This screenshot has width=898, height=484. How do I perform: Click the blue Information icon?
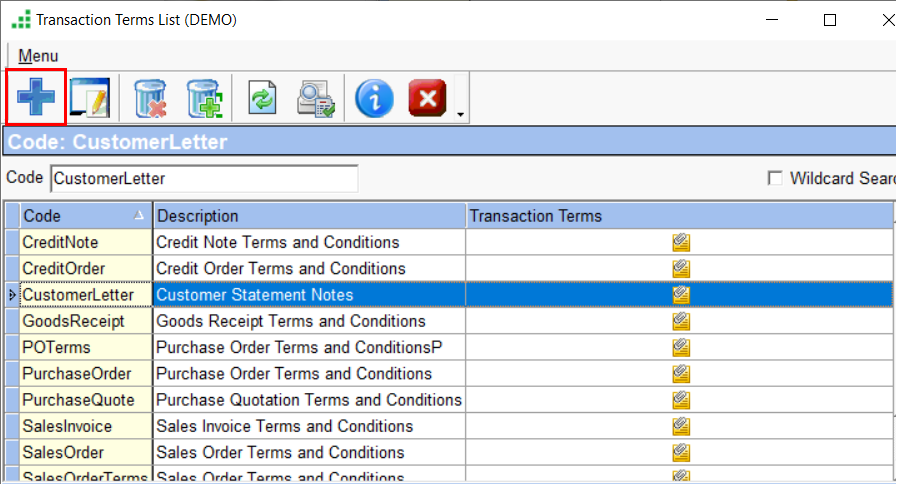pos(374,98)
